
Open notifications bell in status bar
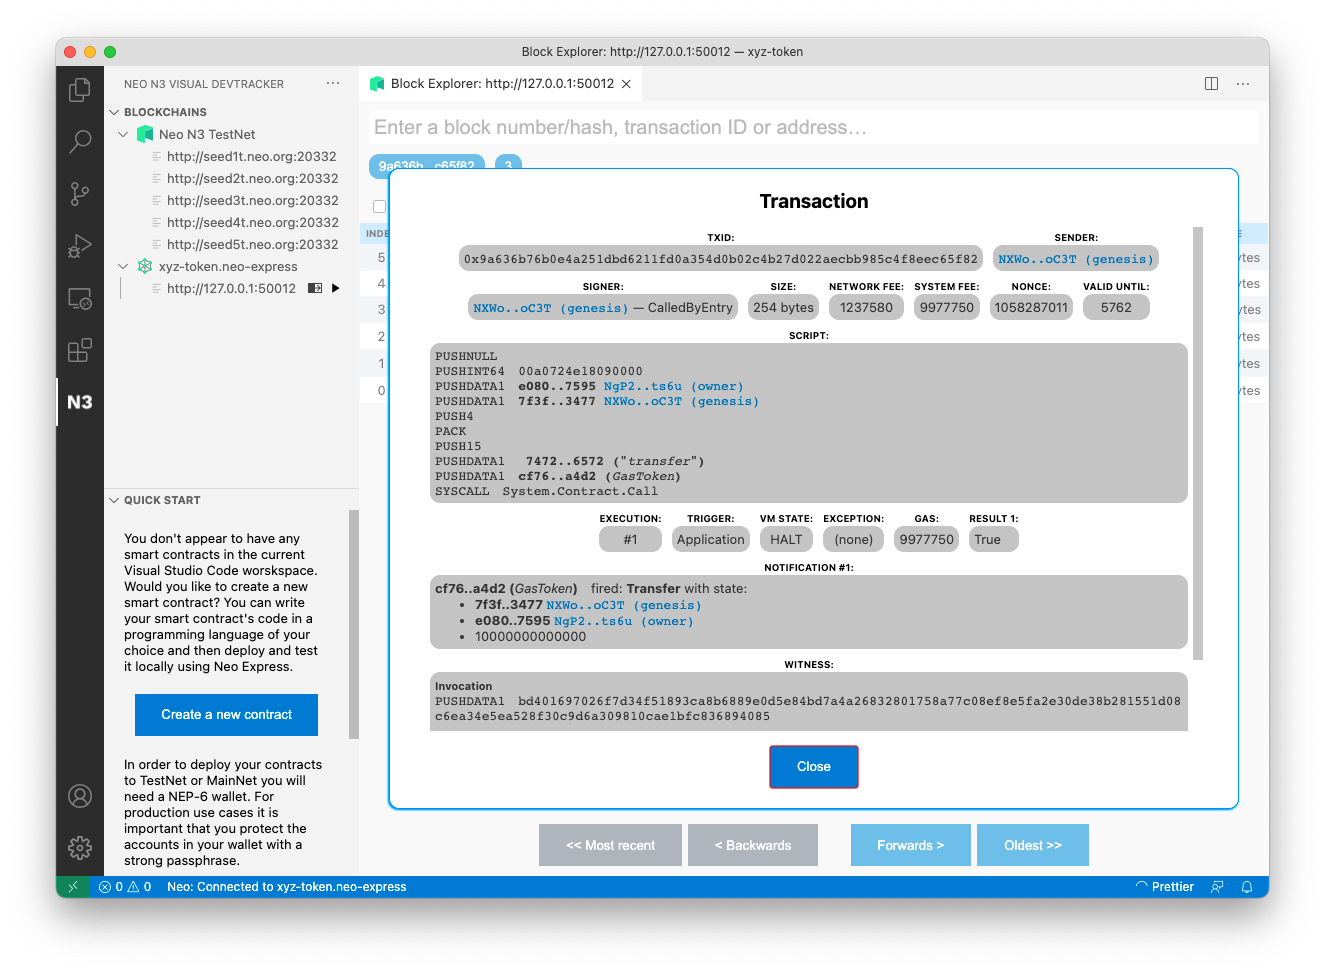1247,887
